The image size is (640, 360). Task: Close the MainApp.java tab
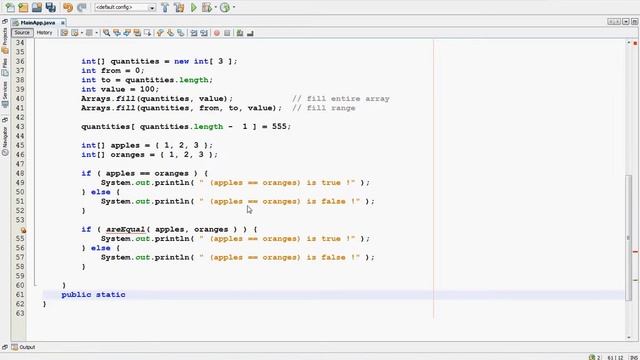(x=63, y=23)
